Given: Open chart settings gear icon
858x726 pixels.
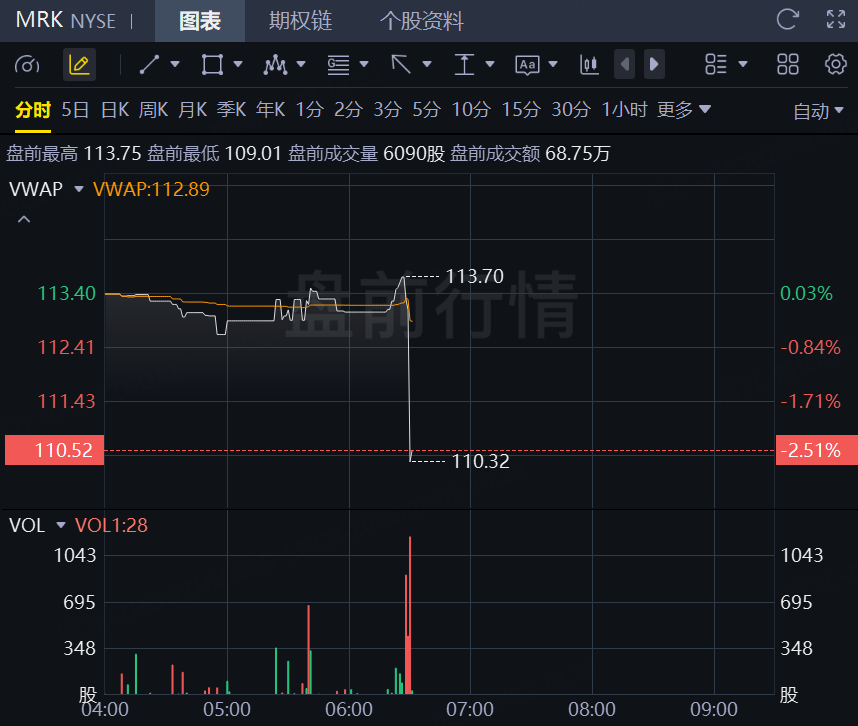Looking at the screenshot, I should click(836, 65).
